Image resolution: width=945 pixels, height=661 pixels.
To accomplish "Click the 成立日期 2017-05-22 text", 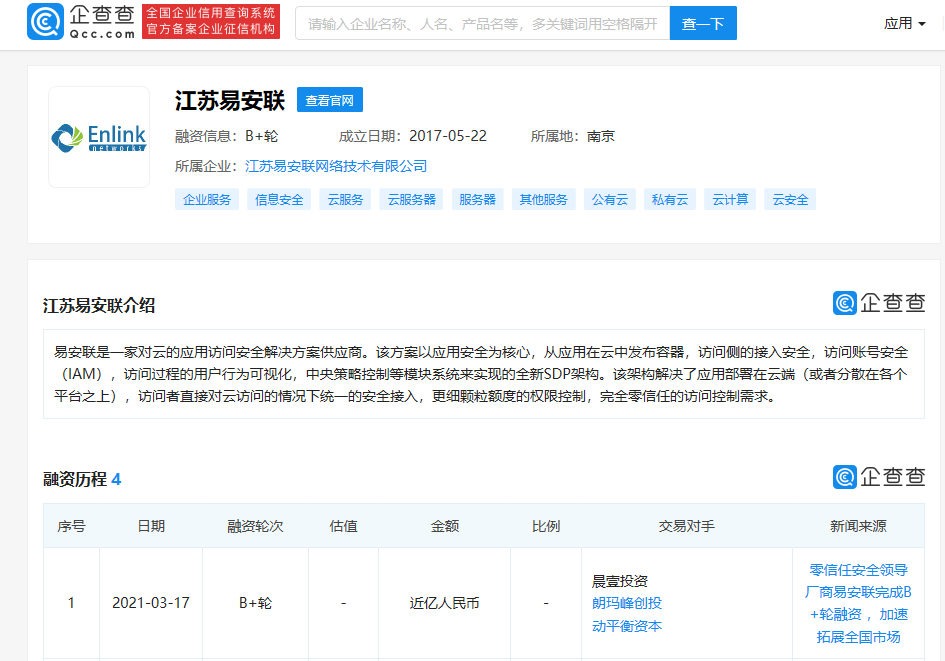I will tap(413, 136).
